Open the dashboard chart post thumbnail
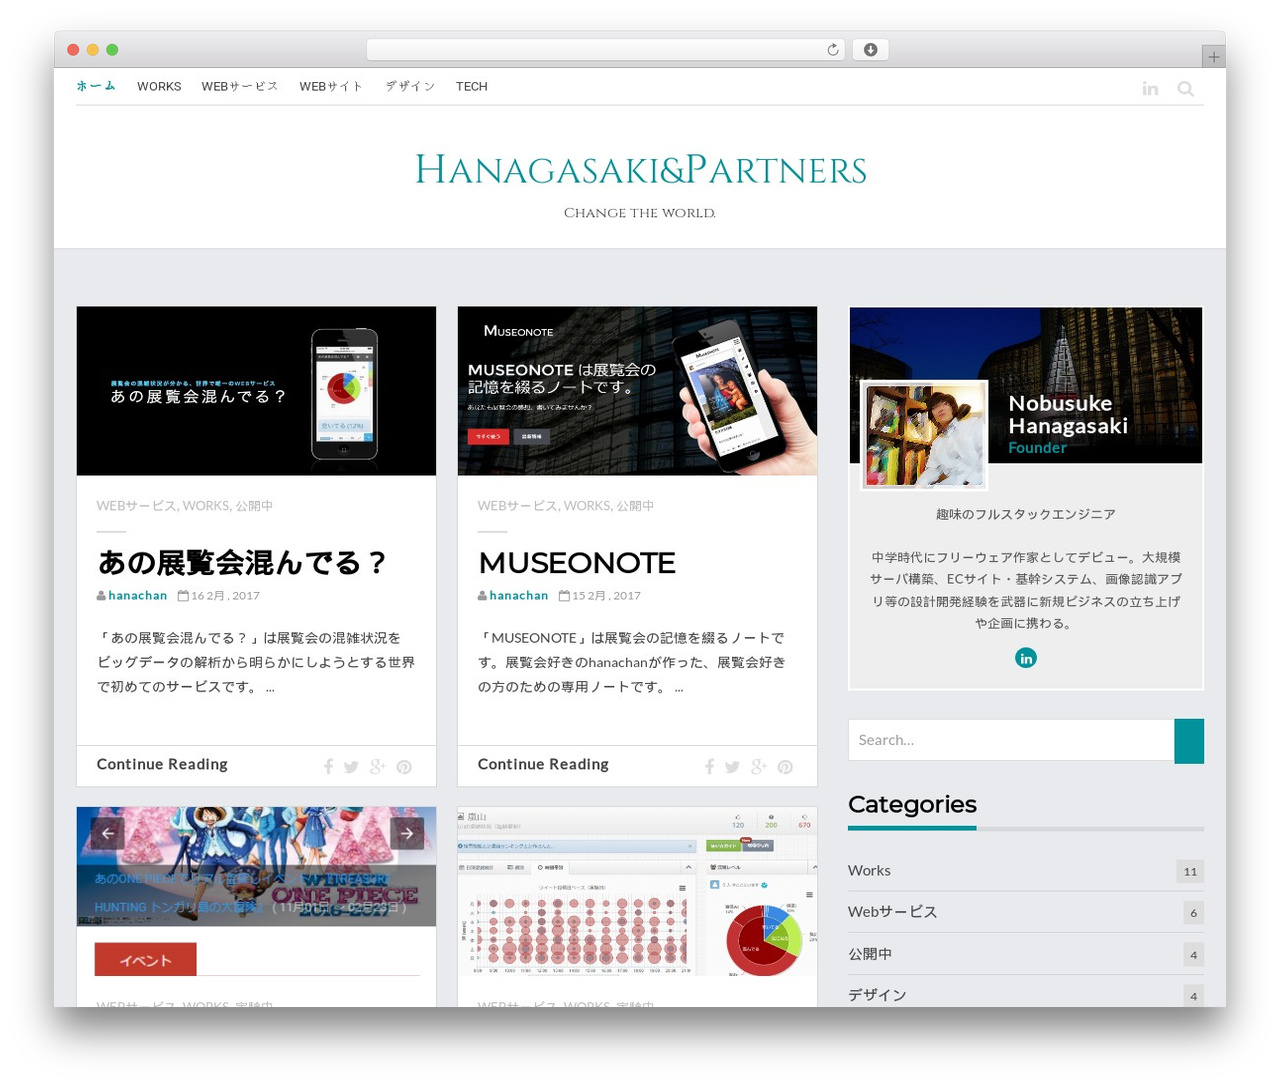 (637, 892)
